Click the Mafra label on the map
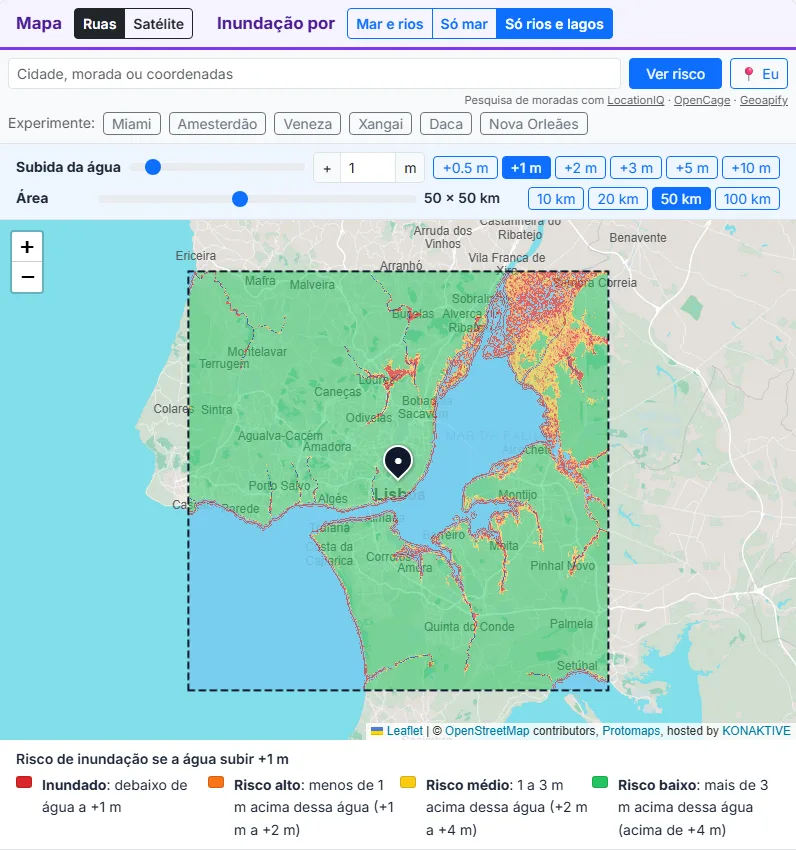 click(x=260, y=281)
